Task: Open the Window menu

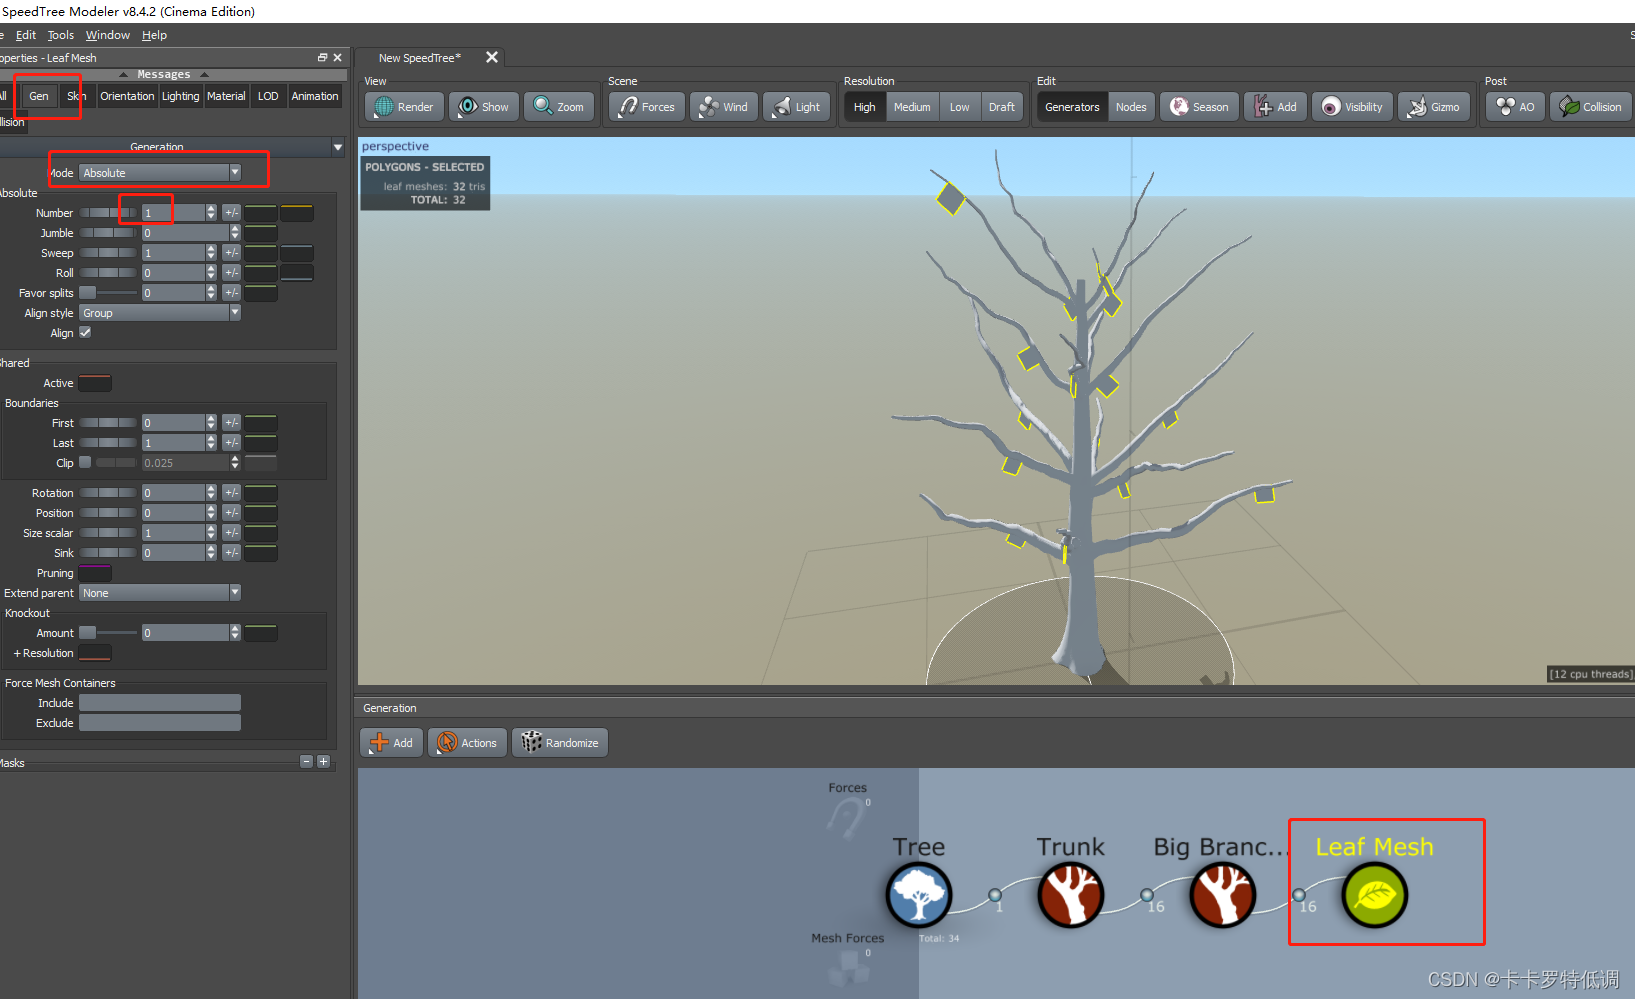Action: (x=108, y=35)
